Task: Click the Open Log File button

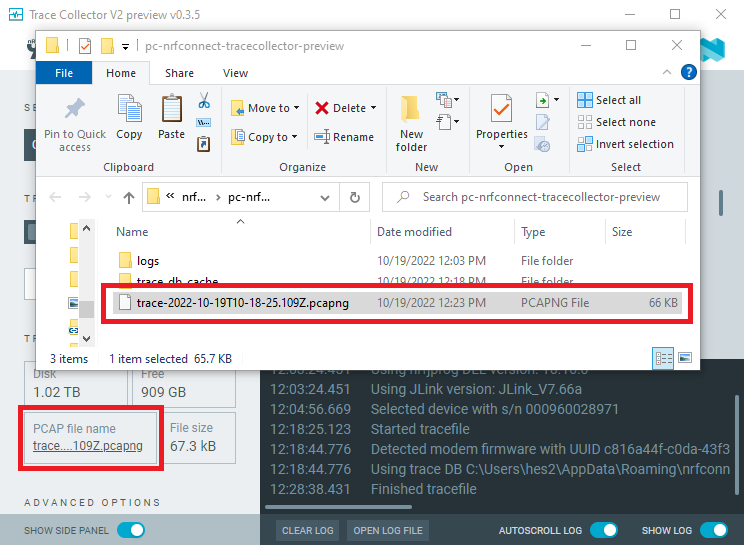Action: (388, 530)
